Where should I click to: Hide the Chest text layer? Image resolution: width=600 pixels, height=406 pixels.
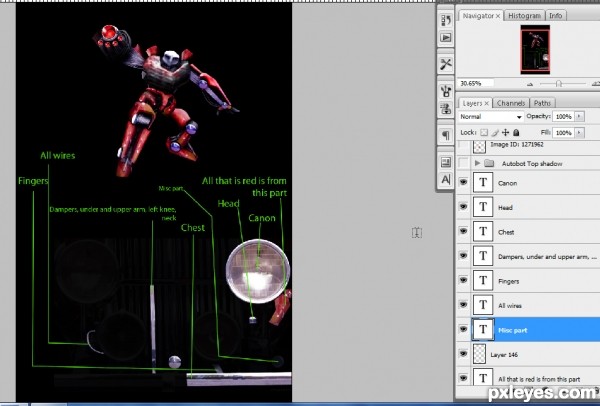pos(463,231)
